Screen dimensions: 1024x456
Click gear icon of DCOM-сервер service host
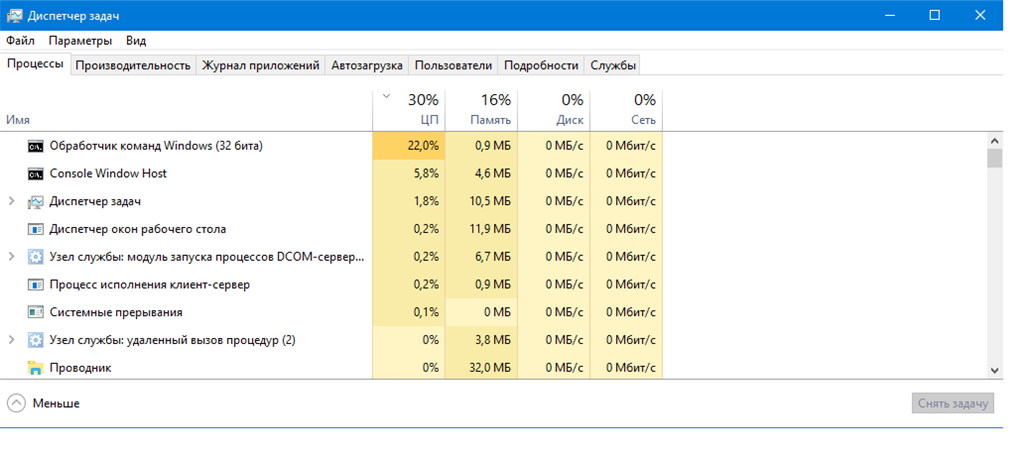pyautogui.click(x=35, y=257)
